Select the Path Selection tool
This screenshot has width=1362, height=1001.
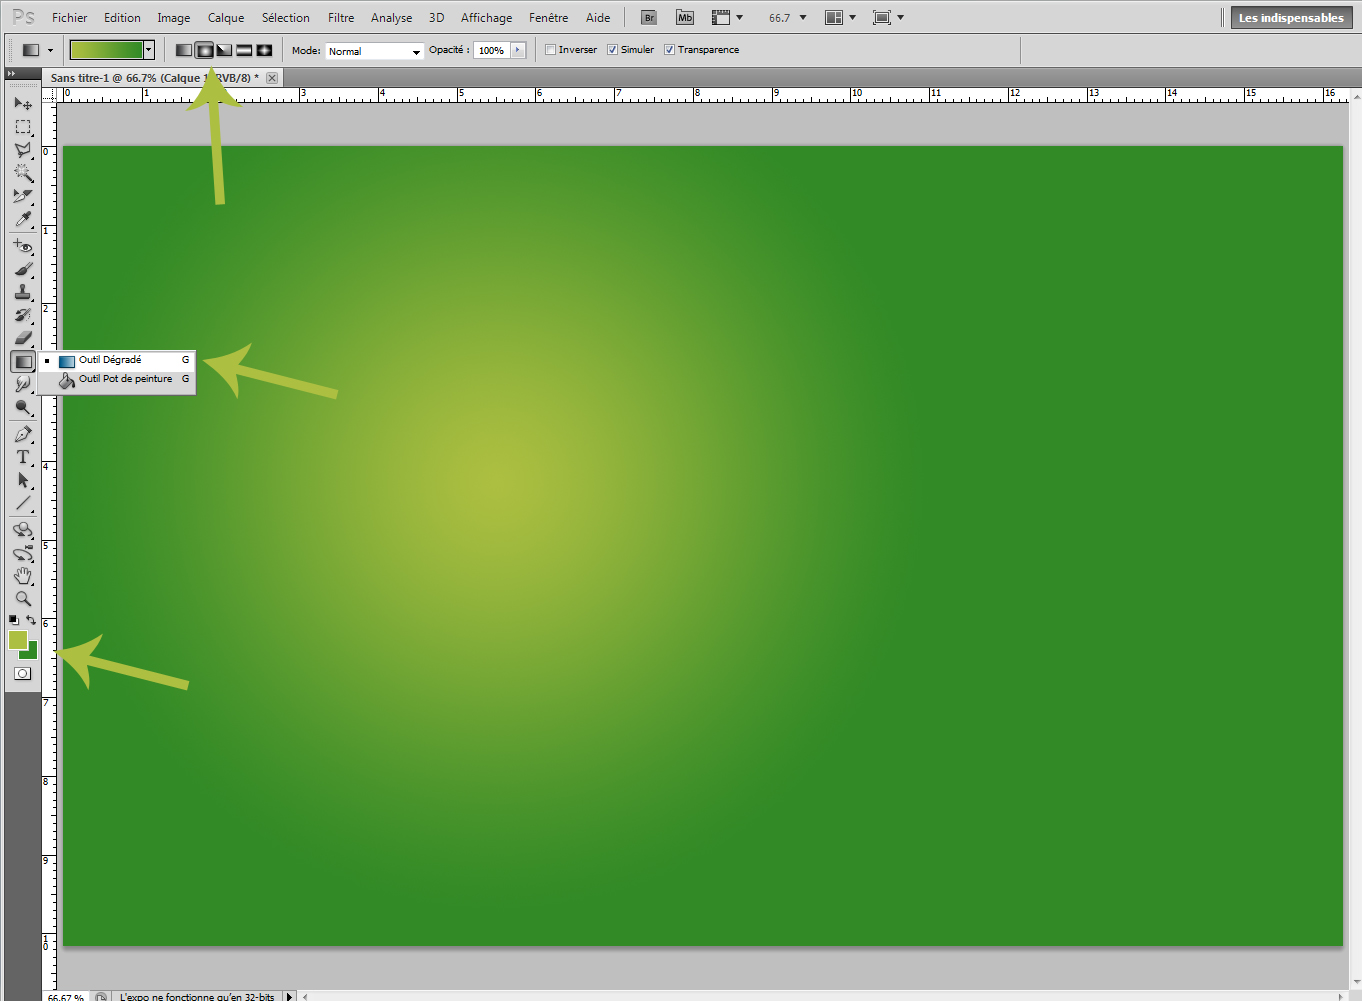point(23,480)
